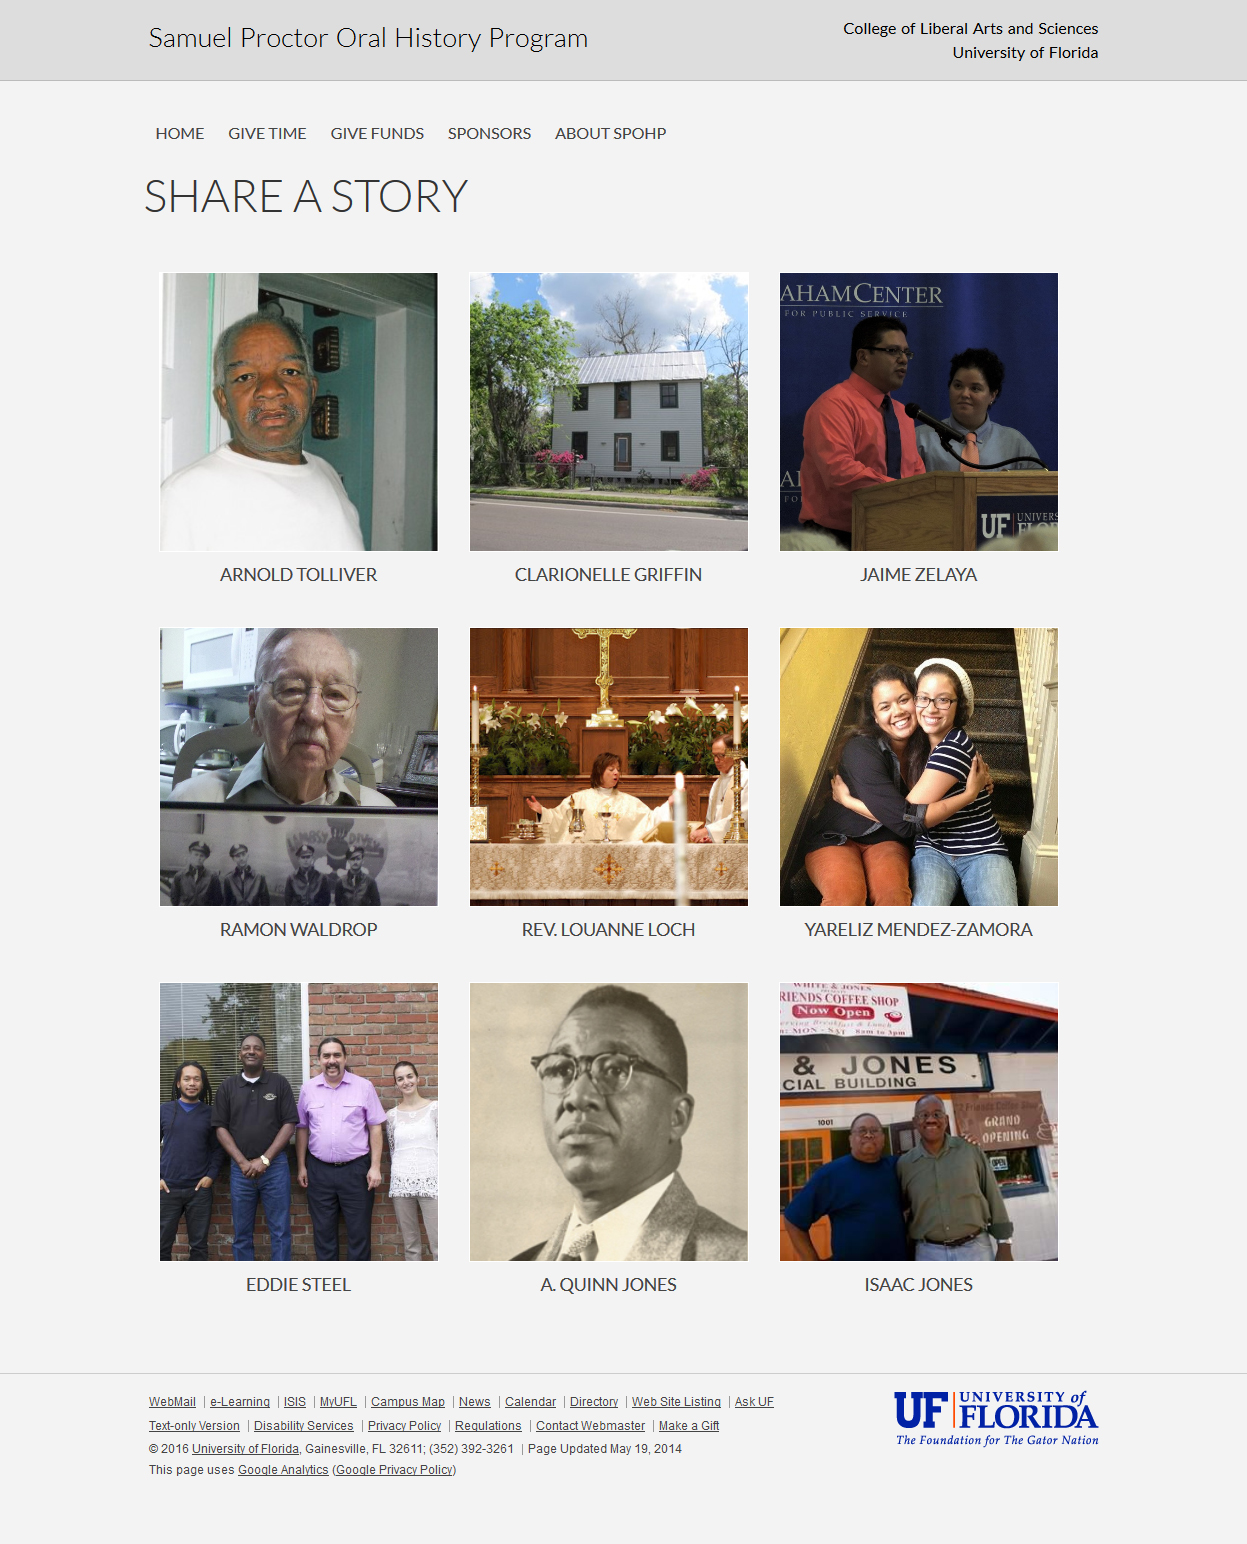The height and width of the screenshot is (1544, 1247).
Task: Open the EDDIE STEEL name link
Action: pyautogui.click(x=298, y=1285)
